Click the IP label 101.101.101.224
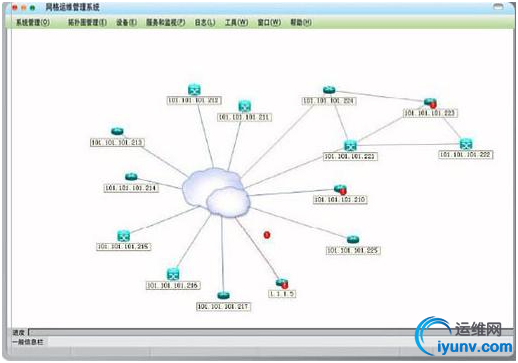 (329, 101)
